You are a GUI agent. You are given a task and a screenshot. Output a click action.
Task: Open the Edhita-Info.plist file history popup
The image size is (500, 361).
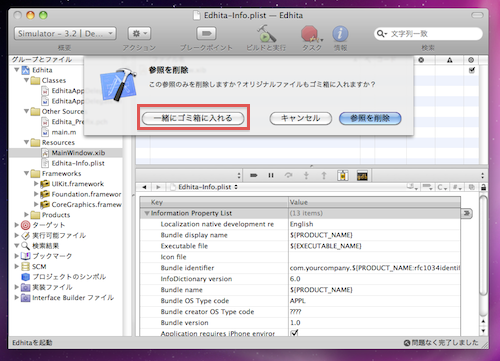(204, 187)
